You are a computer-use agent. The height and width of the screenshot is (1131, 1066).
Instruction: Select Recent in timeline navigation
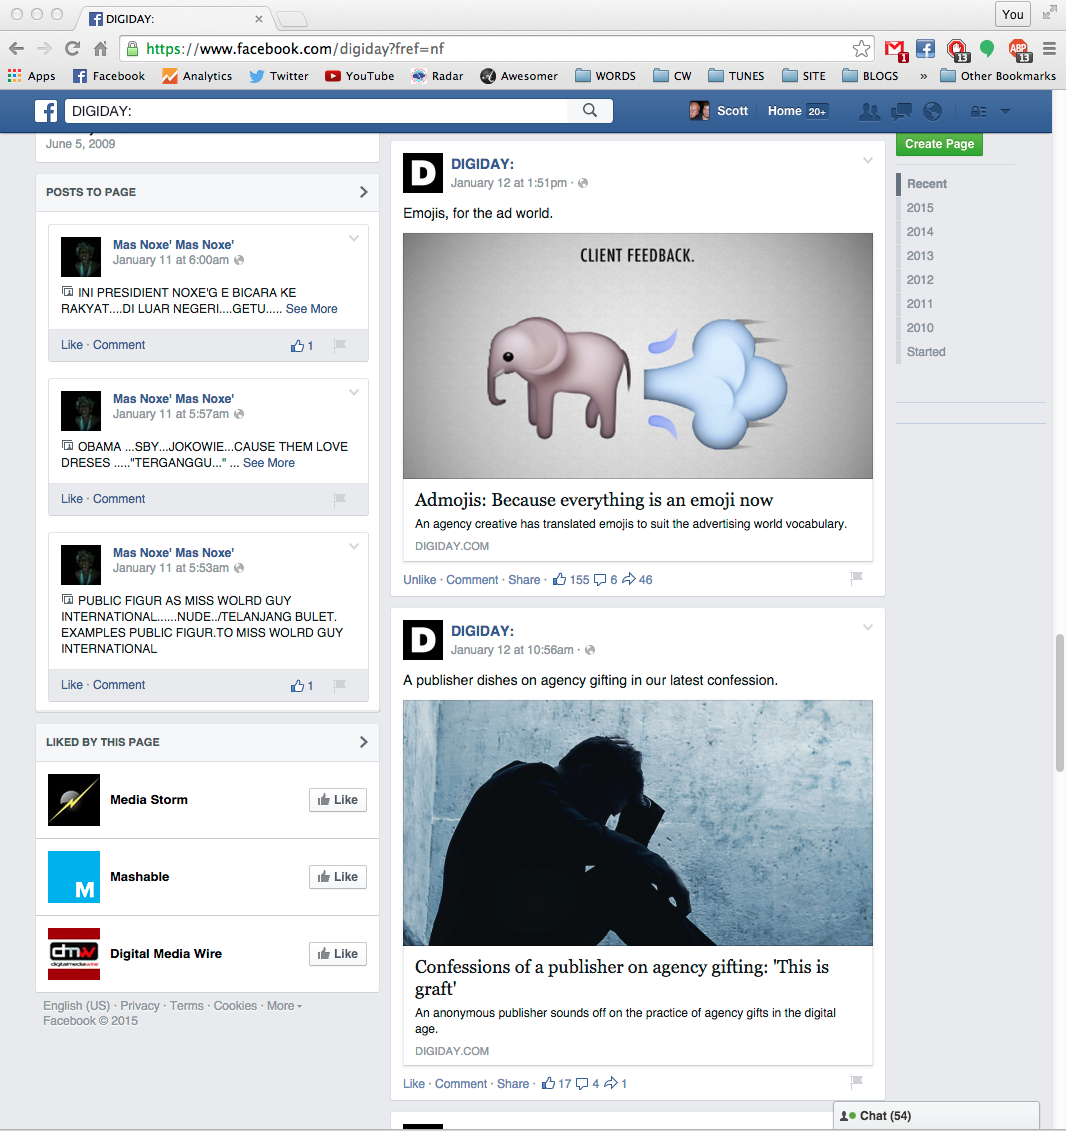tap(927, 184)
